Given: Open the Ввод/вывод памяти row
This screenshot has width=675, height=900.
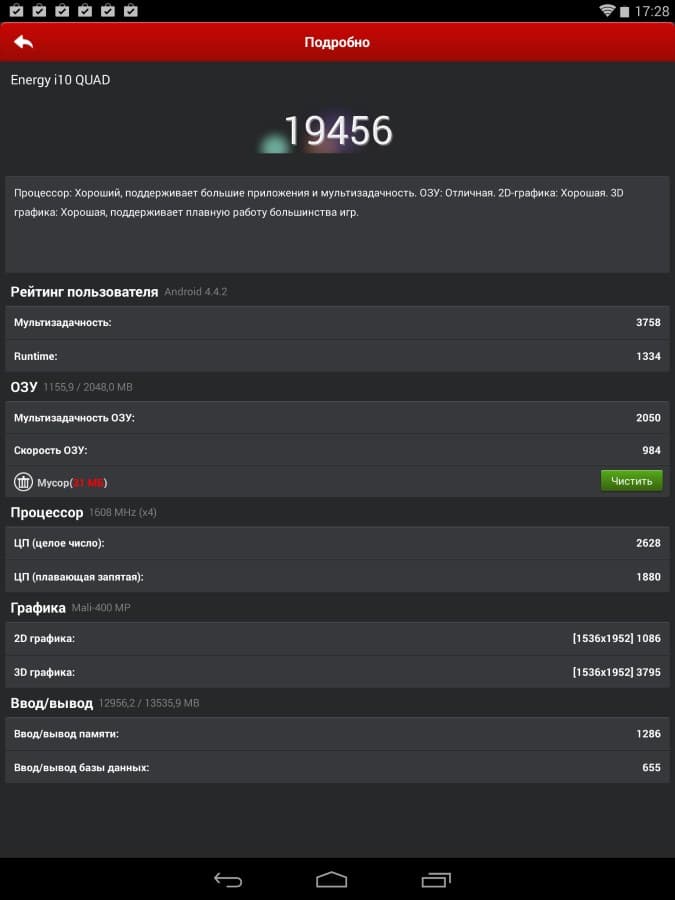Looking at the screenshot, I should (x=337, y=734).
